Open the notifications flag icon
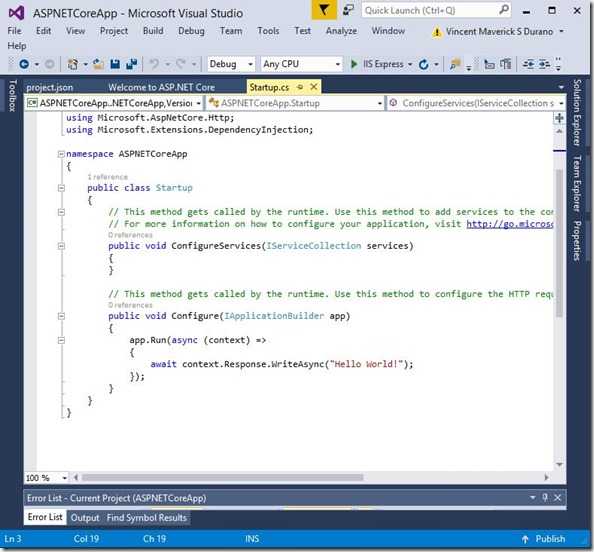This screenshot has height=552, width=594. [324, 10]
